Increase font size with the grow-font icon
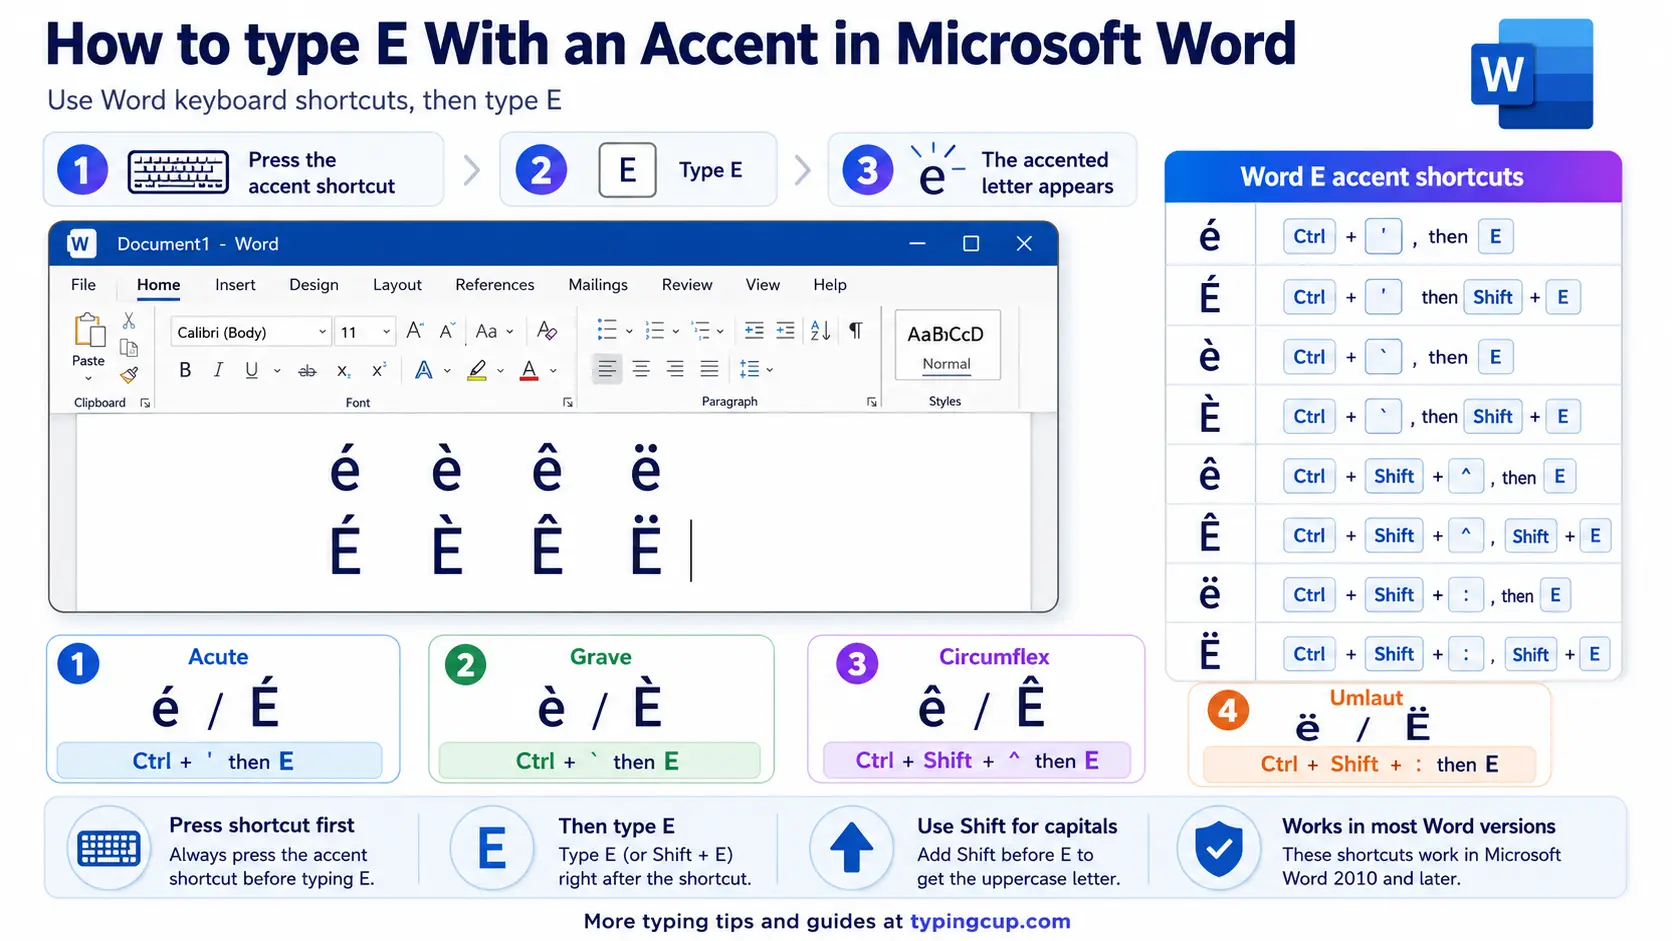The height and width of the screenshot is (941, 1672). [x=415, y=331]
